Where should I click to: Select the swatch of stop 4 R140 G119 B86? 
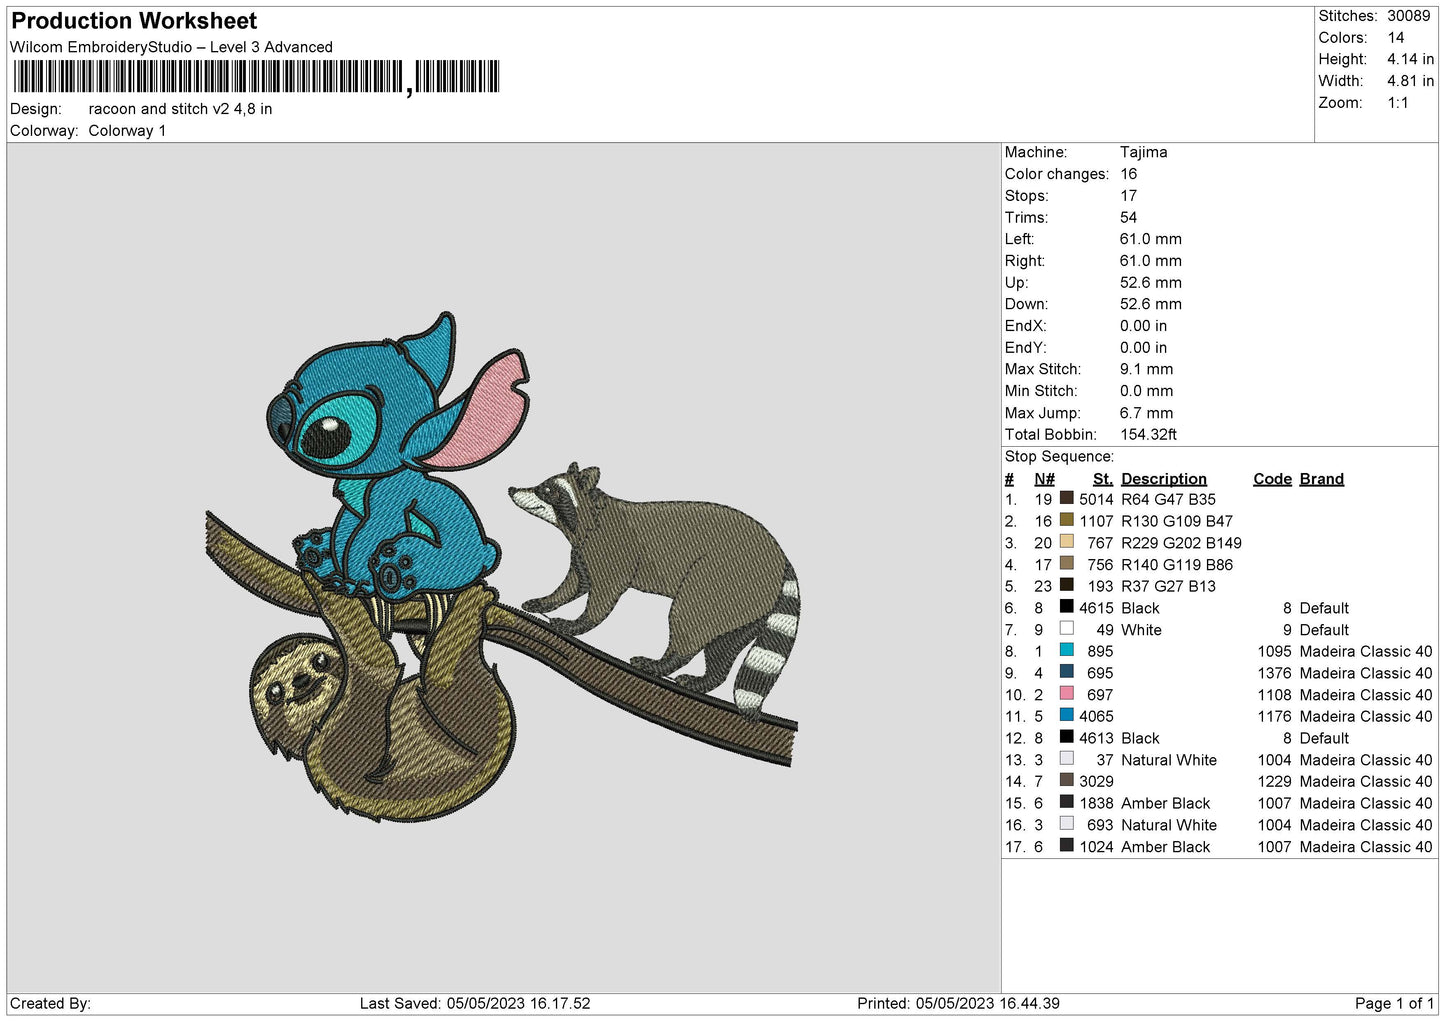1066,563
